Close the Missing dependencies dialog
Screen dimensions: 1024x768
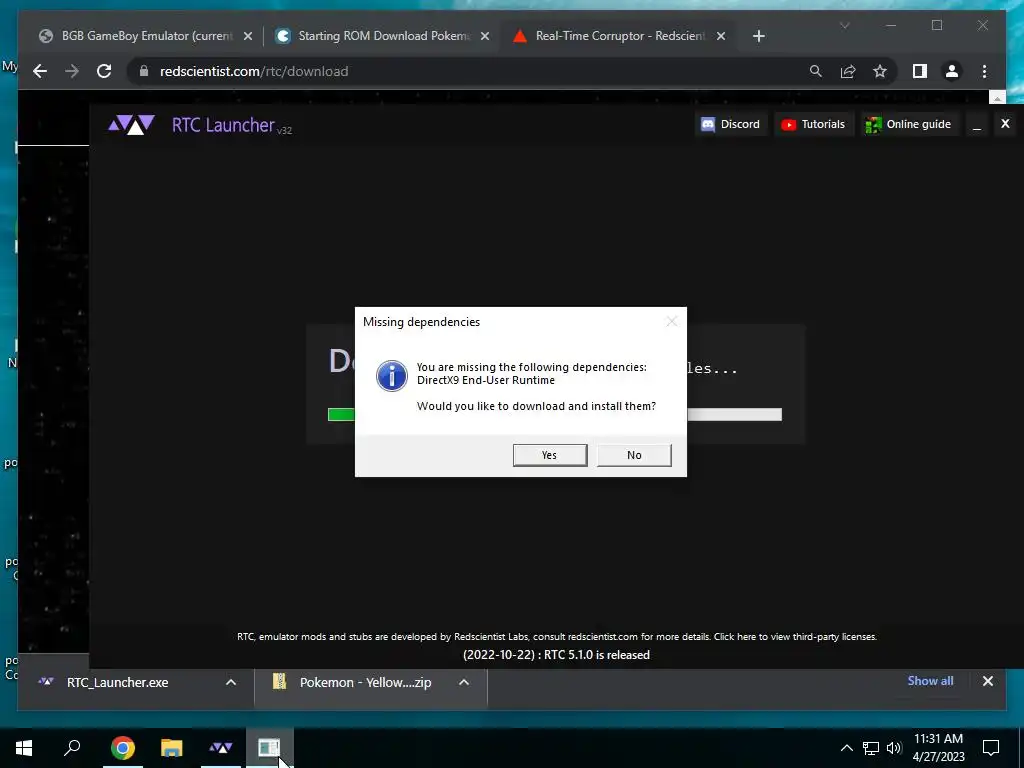pos(671,321)
